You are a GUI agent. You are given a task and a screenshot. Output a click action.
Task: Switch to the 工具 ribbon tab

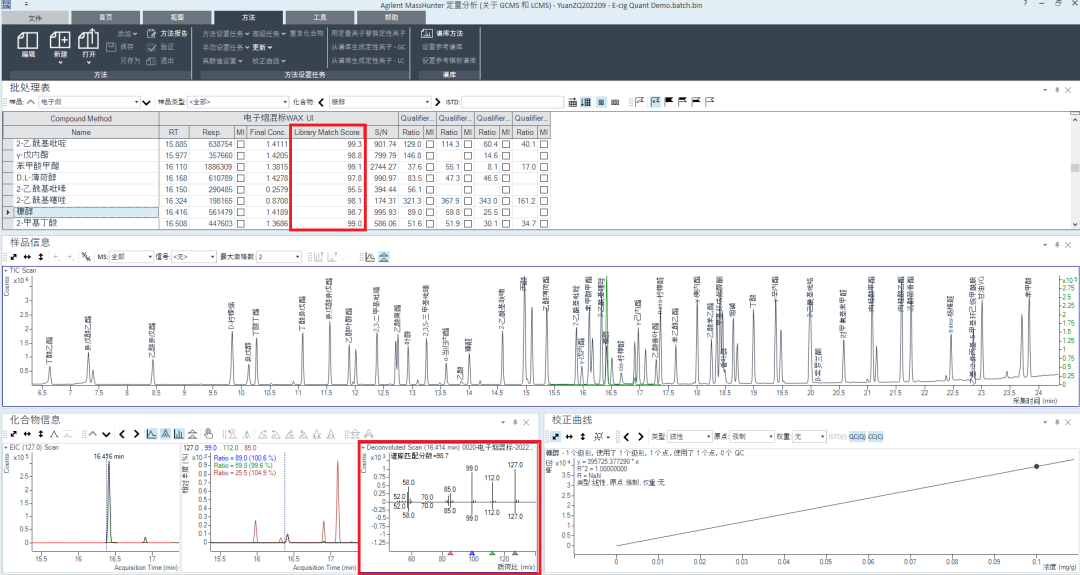coord(320,17)
